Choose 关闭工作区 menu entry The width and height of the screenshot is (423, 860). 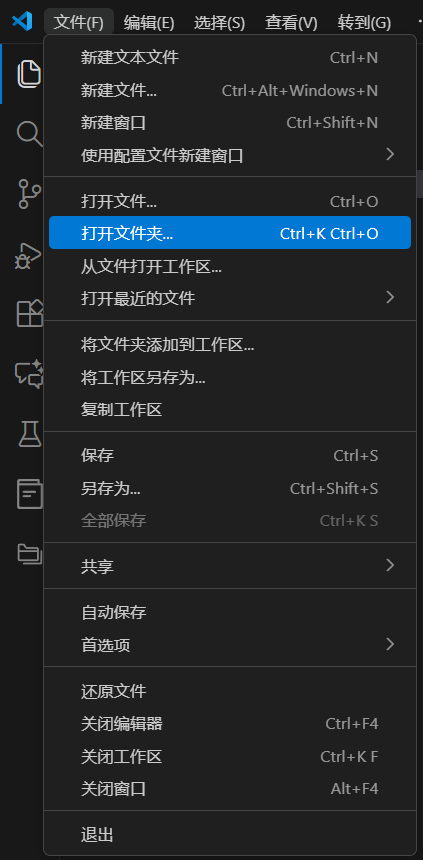pos(229,757)
